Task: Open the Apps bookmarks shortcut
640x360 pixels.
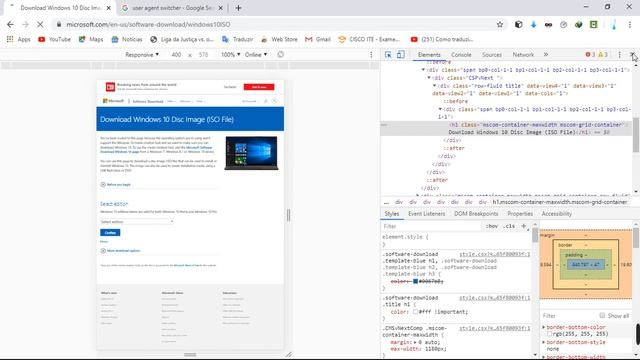Action: (x=18, y=39)
